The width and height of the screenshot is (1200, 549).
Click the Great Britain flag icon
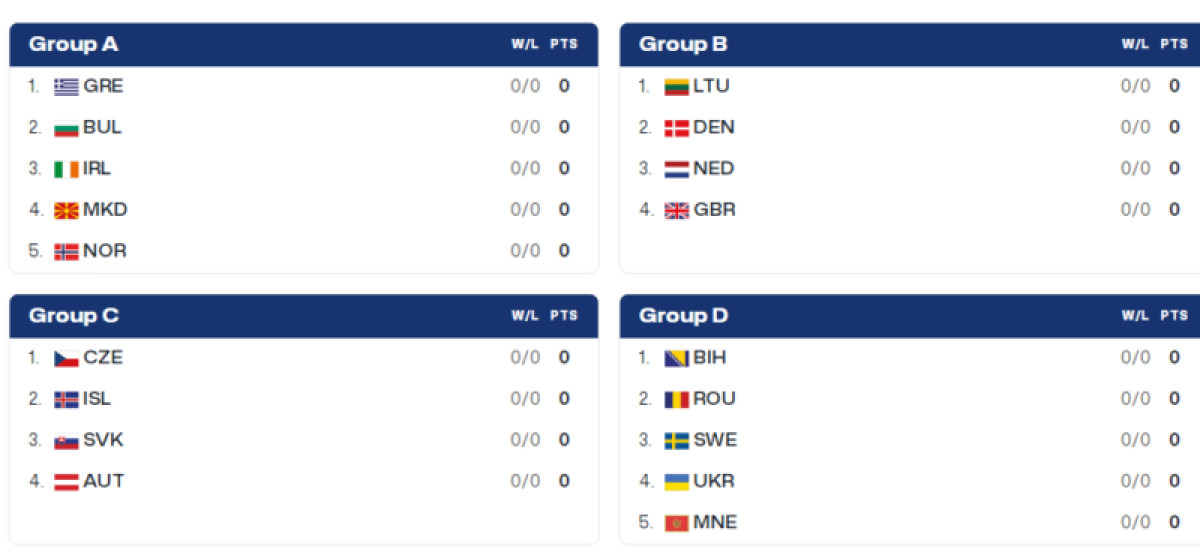click(x=677, y=210)
